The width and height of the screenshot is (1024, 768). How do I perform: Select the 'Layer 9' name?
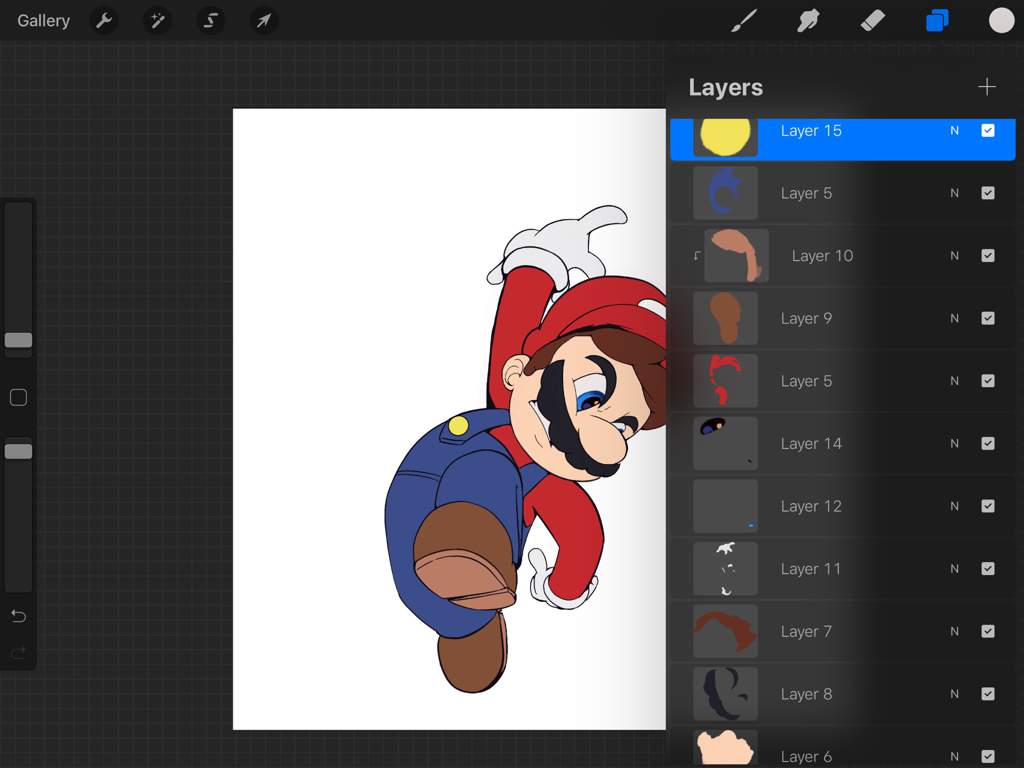(807, 319)
